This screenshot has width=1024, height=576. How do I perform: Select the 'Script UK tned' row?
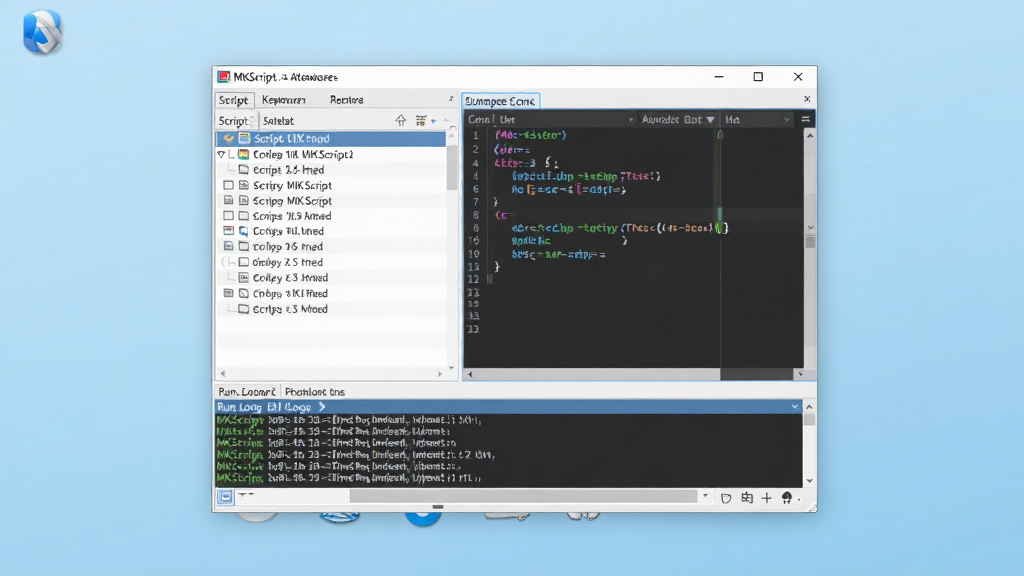331,138
